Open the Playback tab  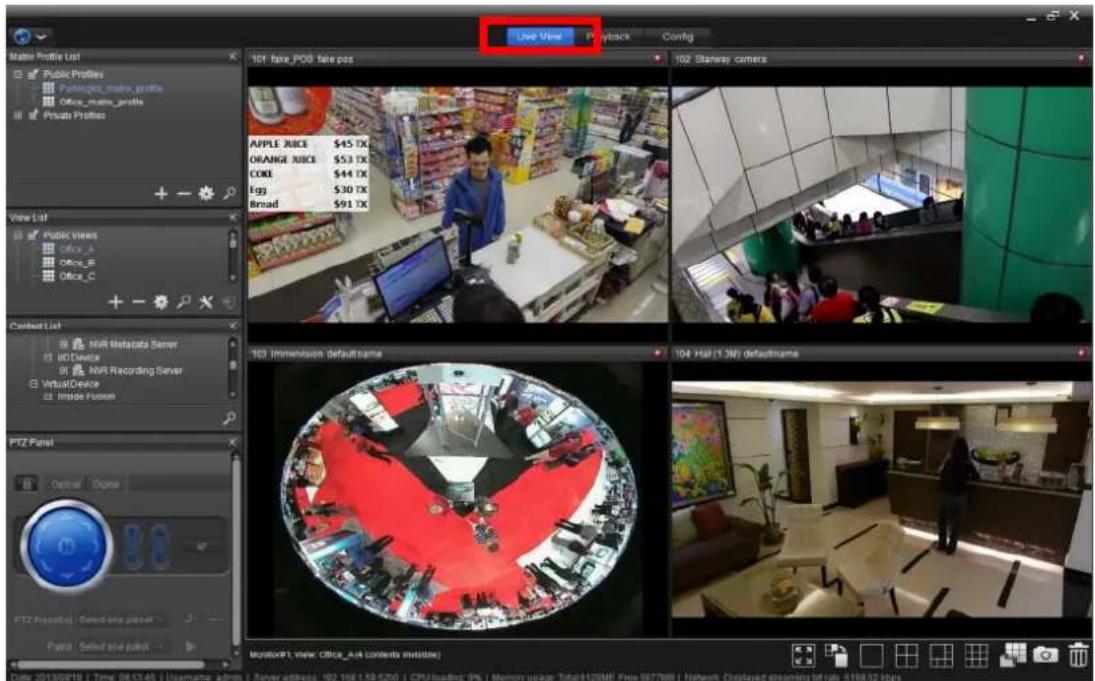(609, 36)
